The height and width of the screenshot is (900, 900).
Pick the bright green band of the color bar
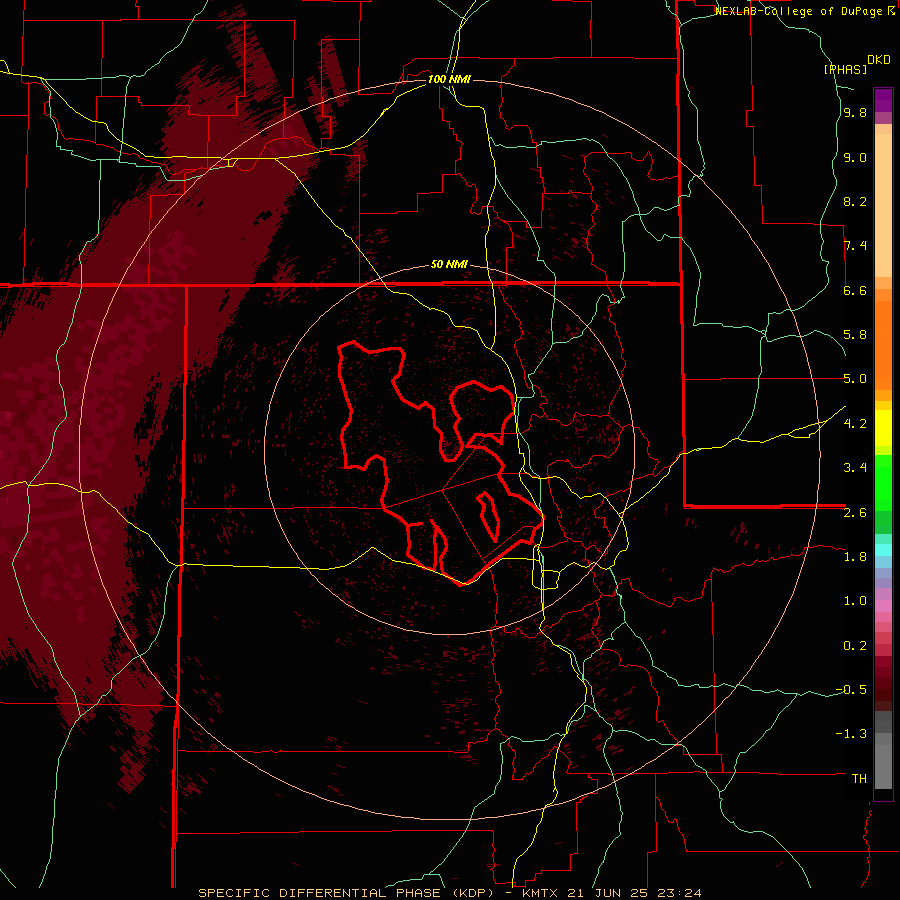pyautogui.click(x=883, y=483)
